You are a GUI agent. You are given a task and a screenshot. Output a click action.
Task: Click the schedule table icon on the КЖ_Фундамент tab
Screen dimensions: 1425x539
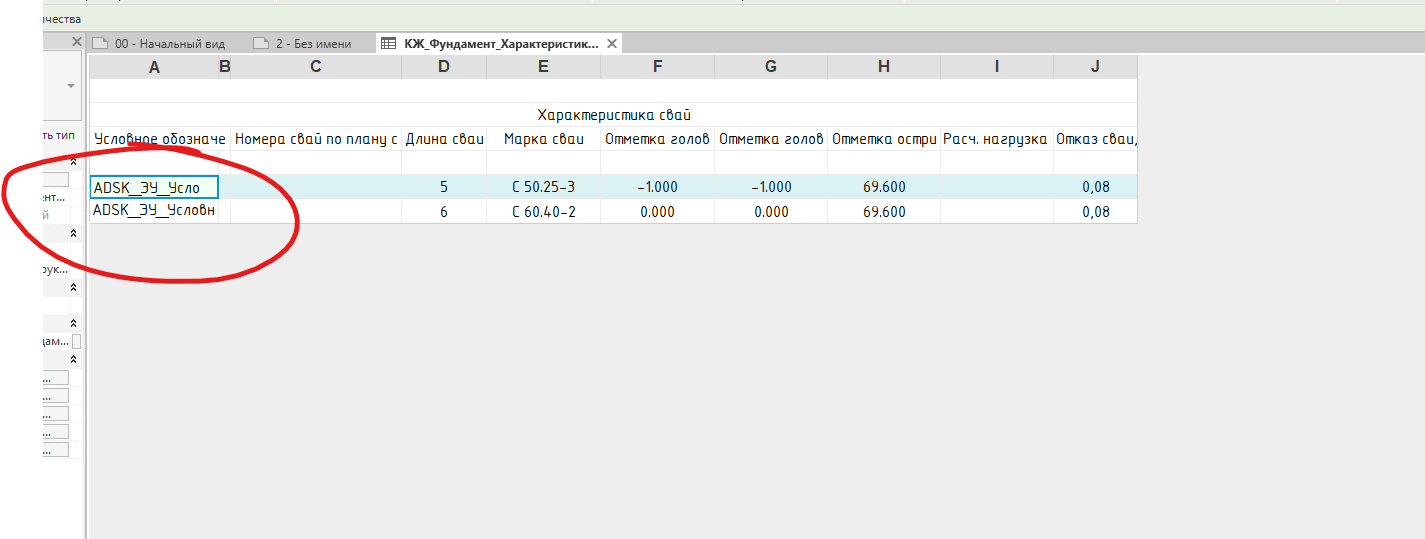click(x=388, y=43)
